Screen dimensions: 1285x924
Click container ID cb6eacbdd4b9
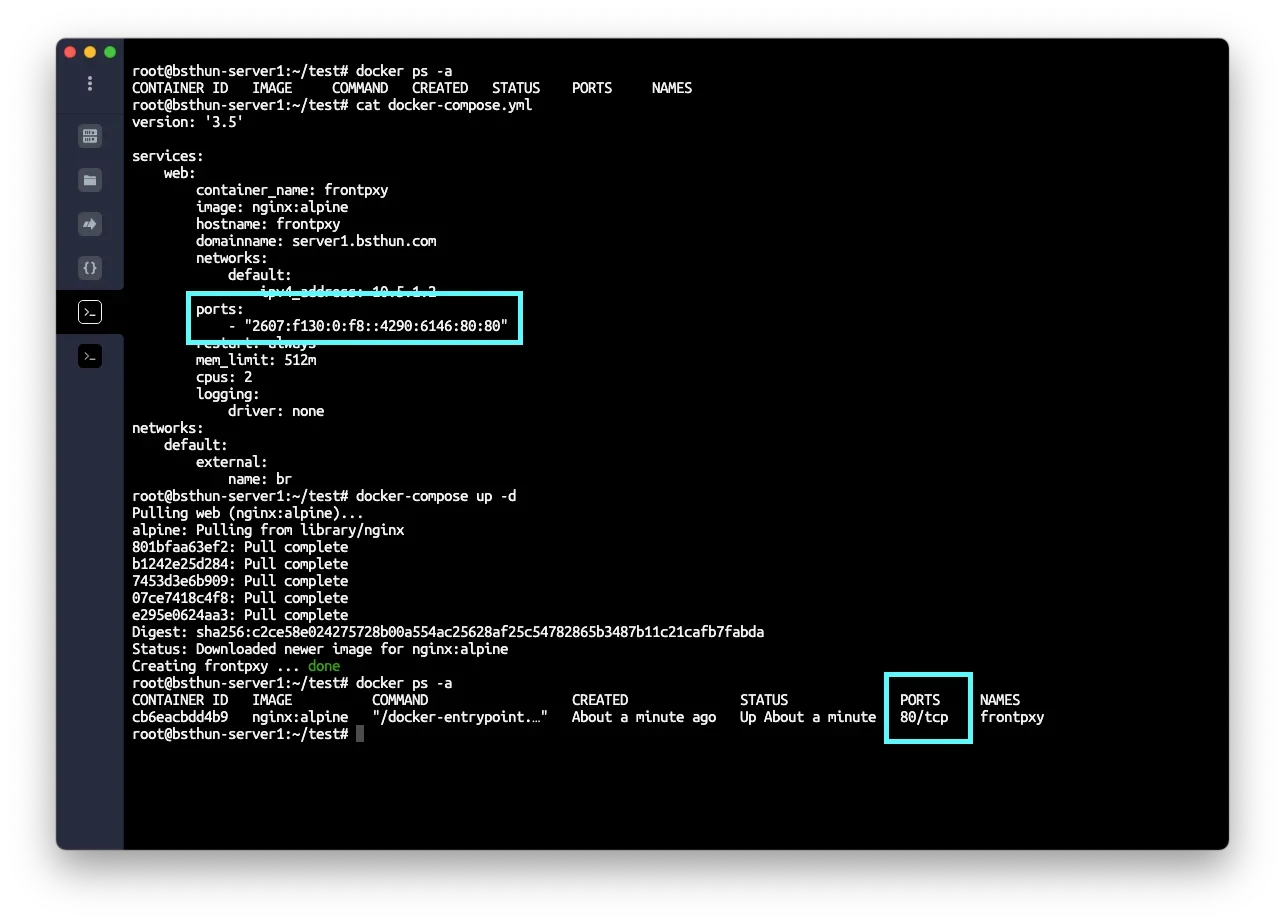(180, 717)
